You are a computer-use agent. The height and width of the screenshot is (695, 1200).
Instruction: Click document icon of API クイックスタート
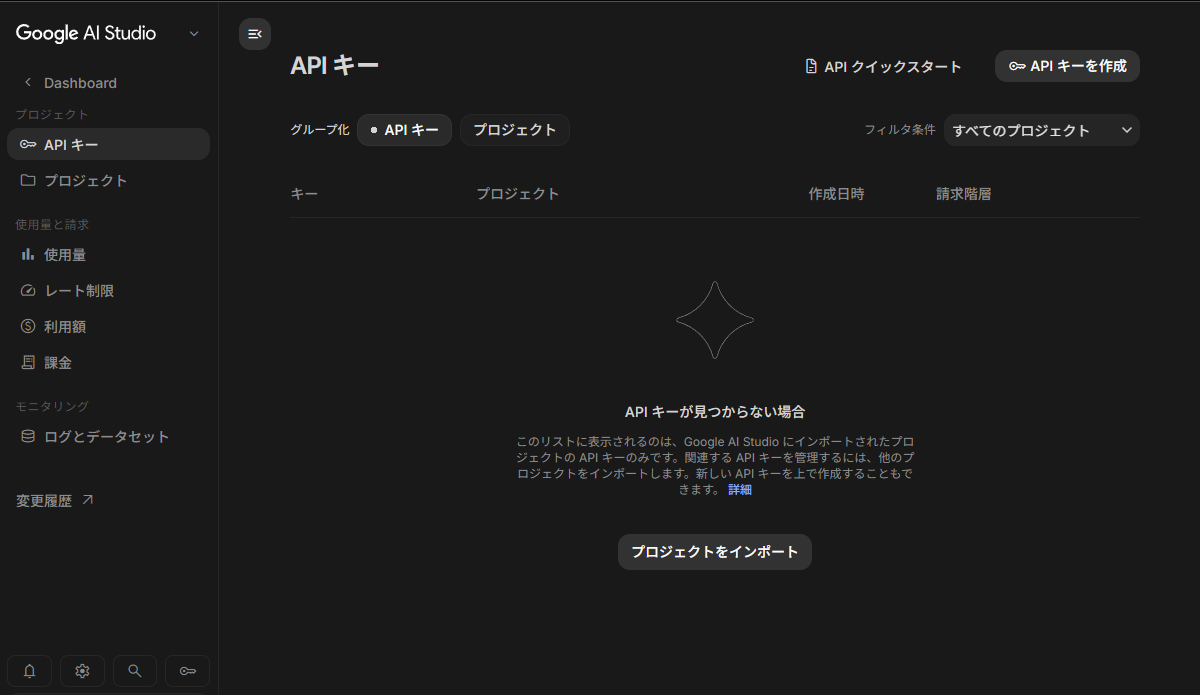tap(811, 66)
